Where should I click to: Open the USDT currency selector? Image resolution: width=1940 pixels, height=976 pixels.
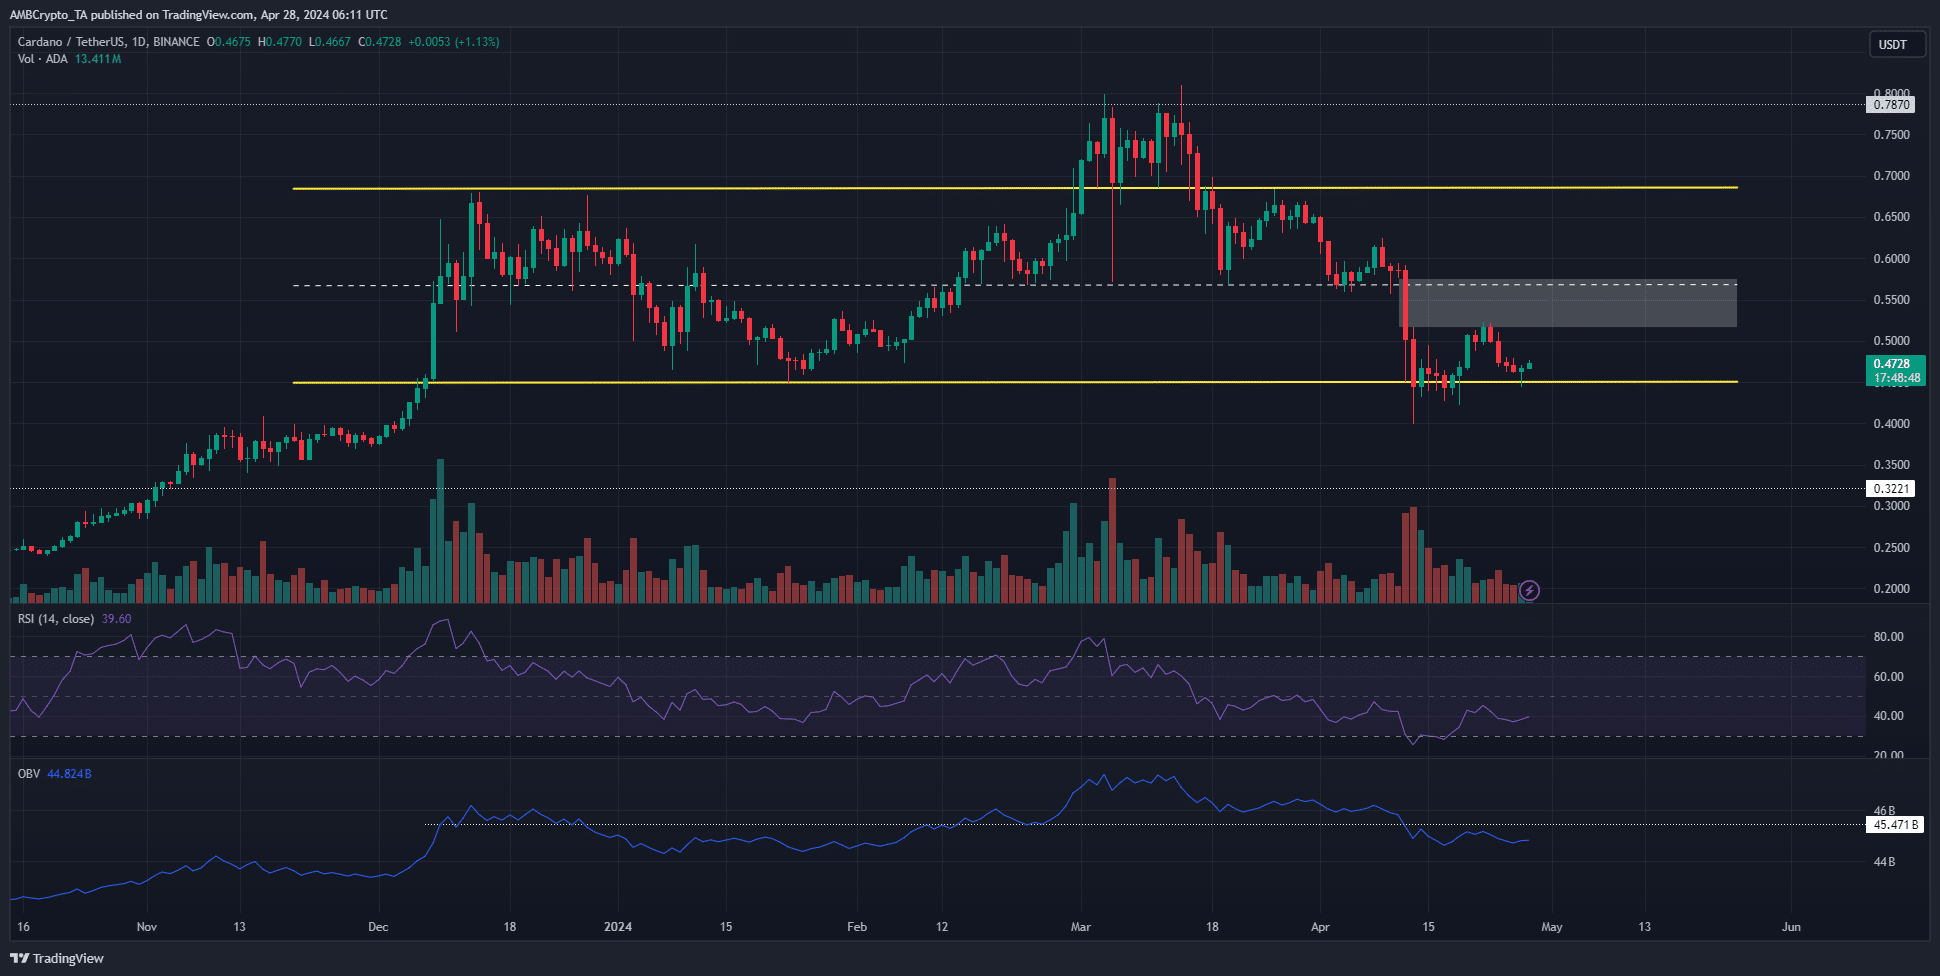pos(1897,45)
